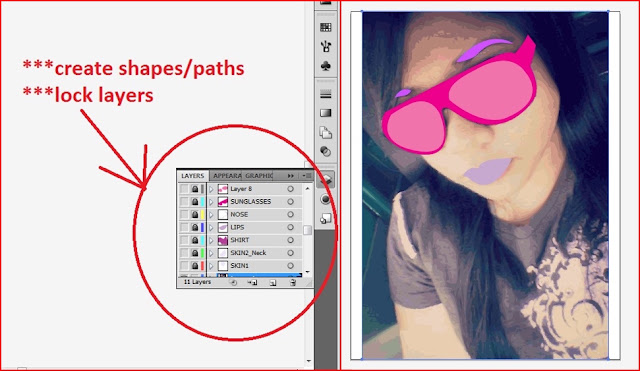Open the Appearance sphere icon in dock
Viewport: 640px width, 371px height.
325,199
